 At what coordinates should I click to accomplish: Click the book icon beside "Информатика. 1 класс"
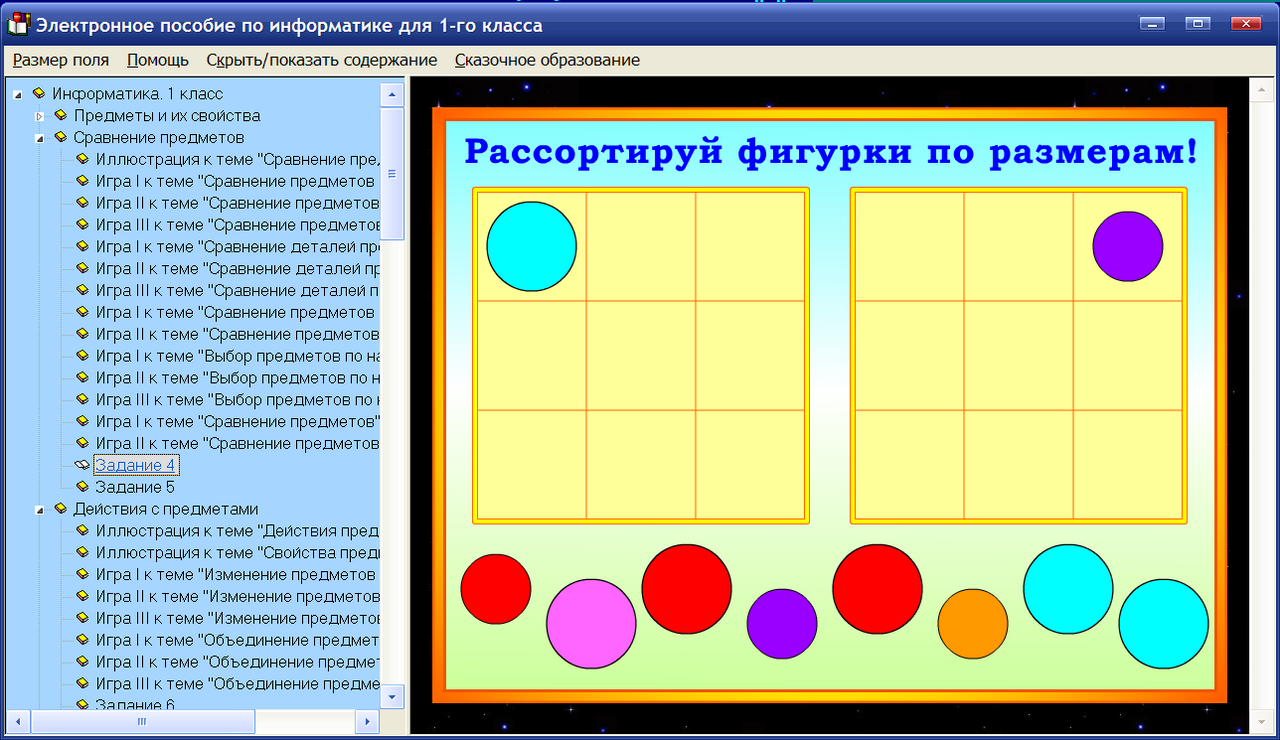coord(38,93)
